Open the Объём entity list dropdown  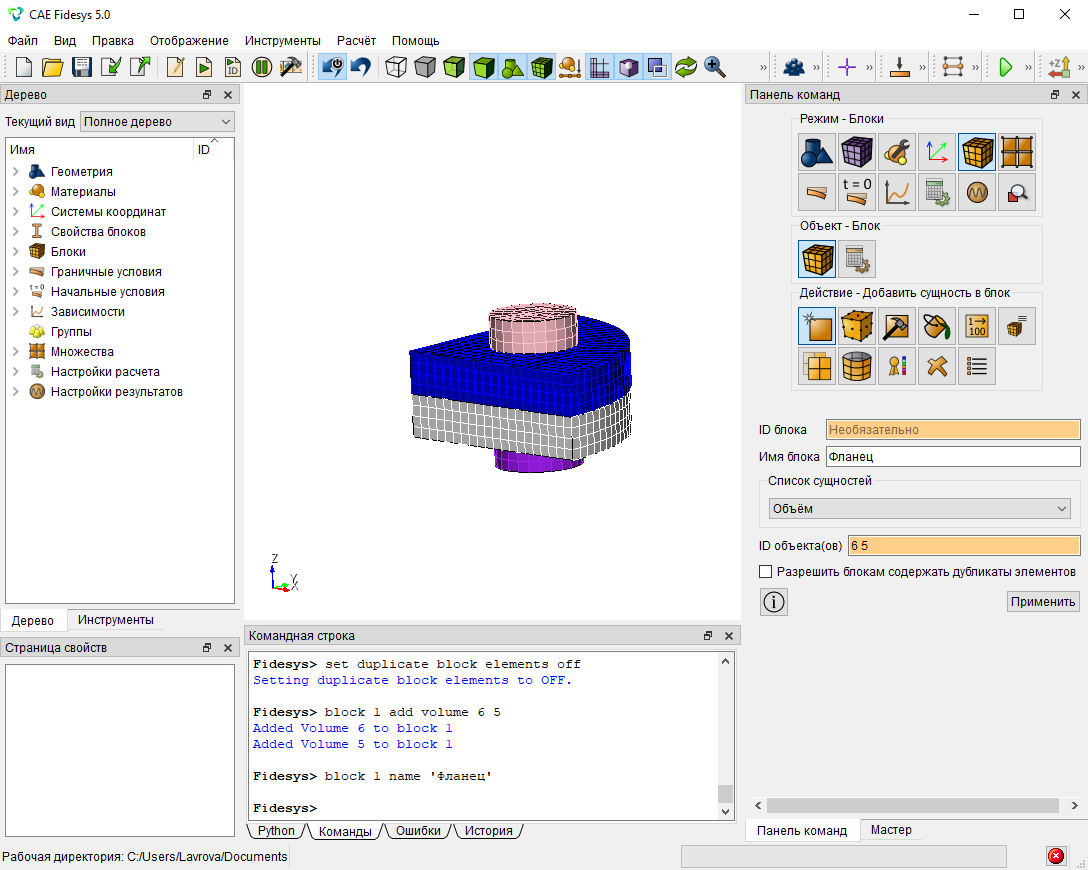pyautogui.click(x=919, y=509)
